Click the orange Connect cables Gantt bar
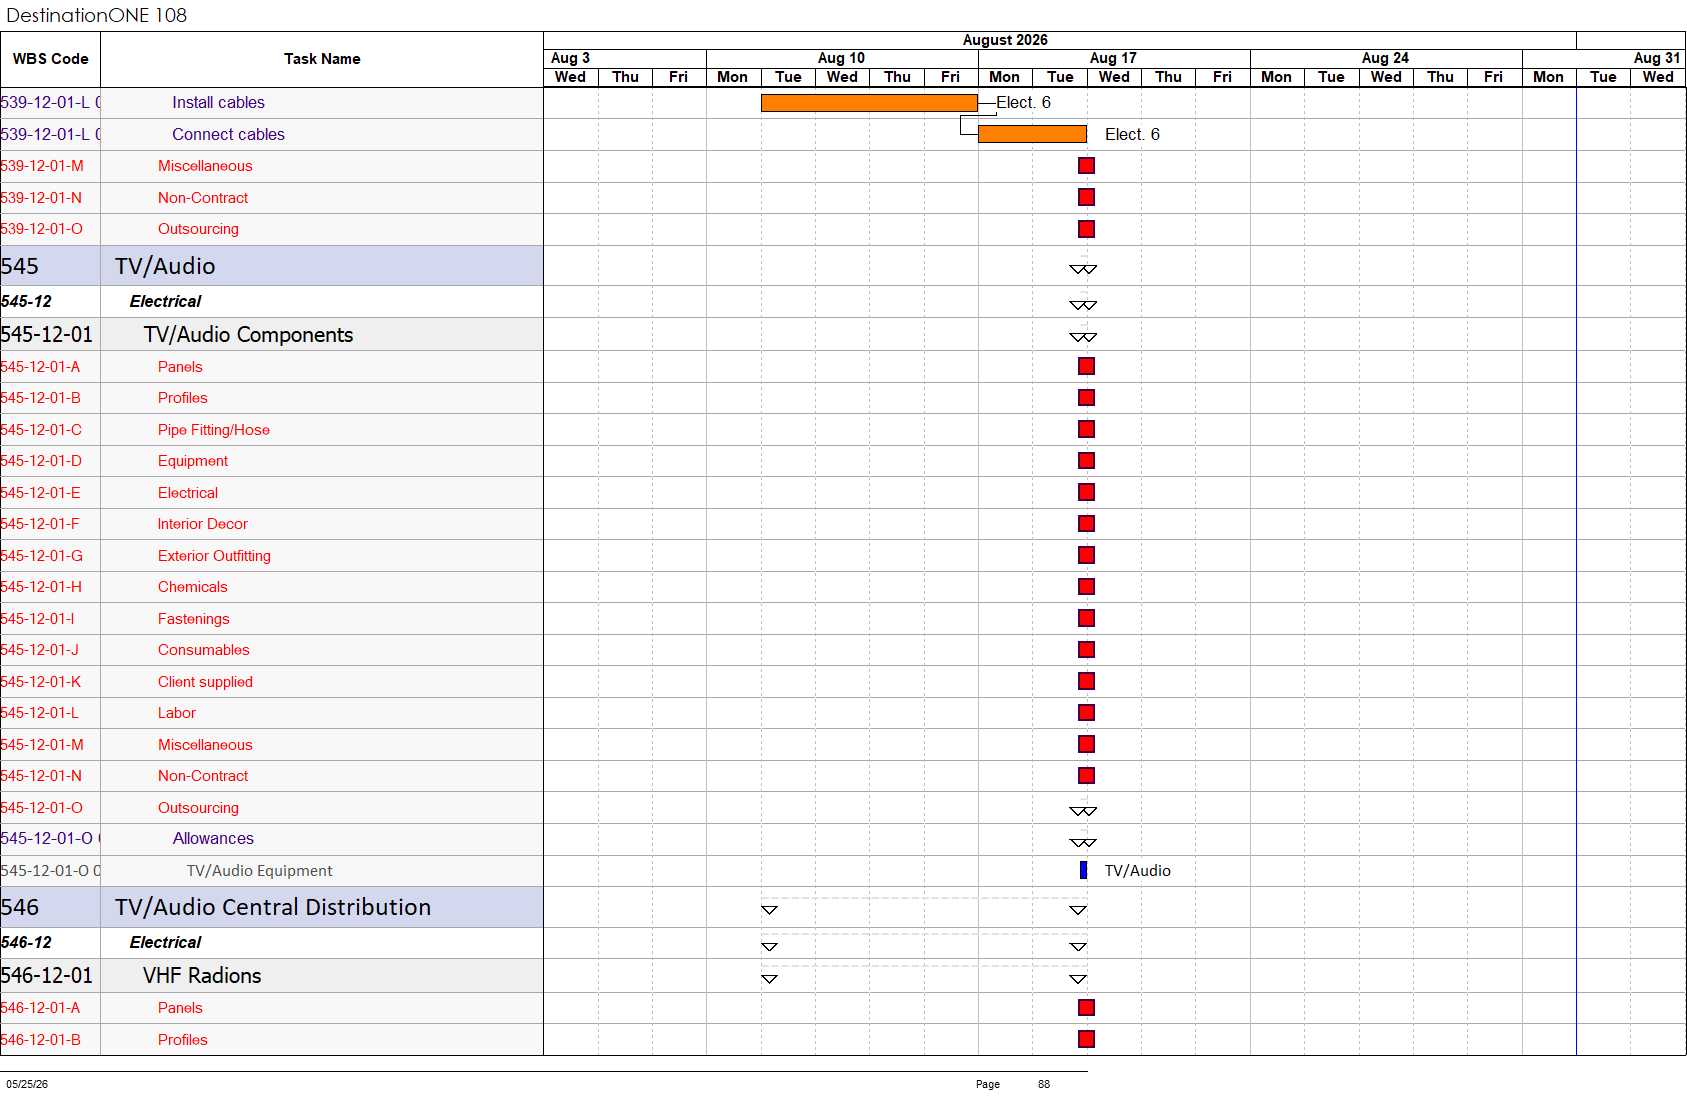The image size is (1687, 1097). point(1032,134)
